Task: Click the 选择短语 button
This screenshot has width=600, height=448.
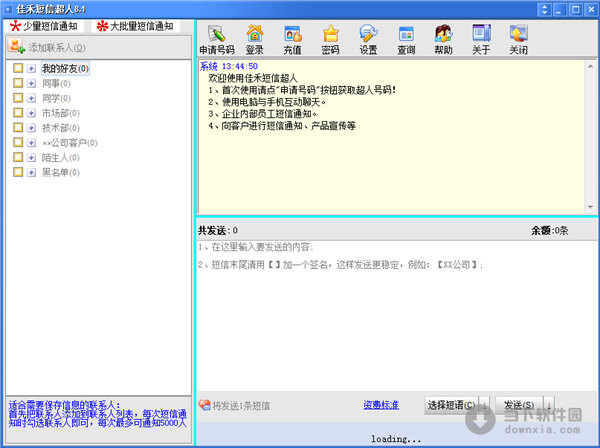Action: [452, 405]
